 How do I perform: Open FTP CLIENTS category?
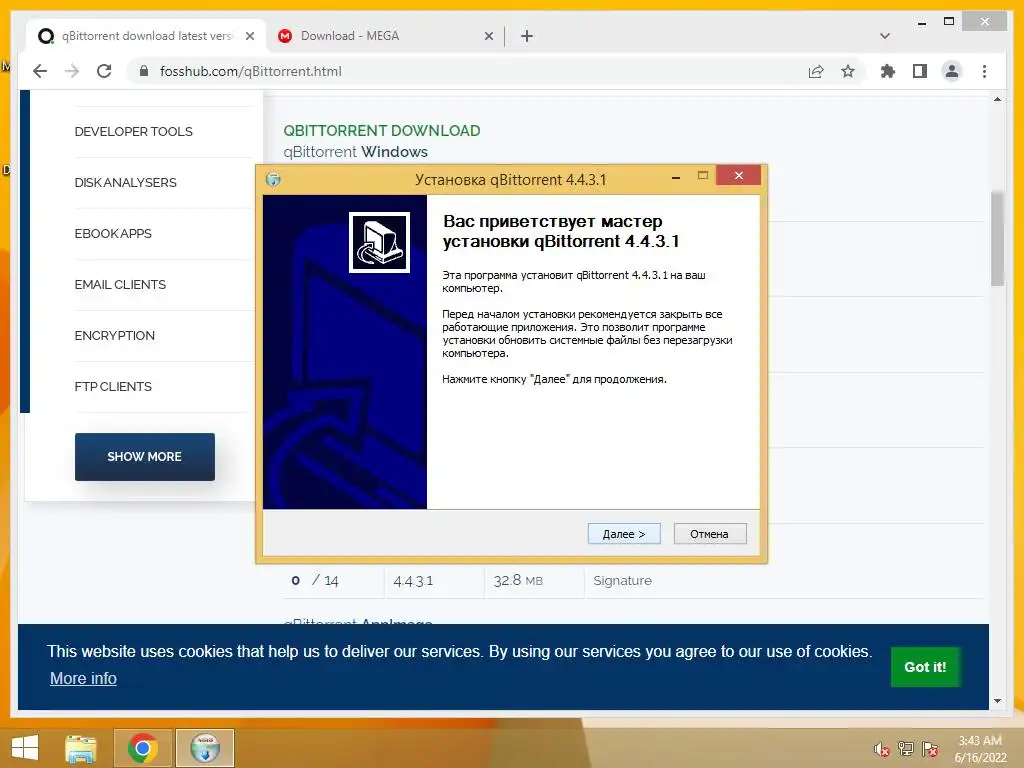coord(113,386)
